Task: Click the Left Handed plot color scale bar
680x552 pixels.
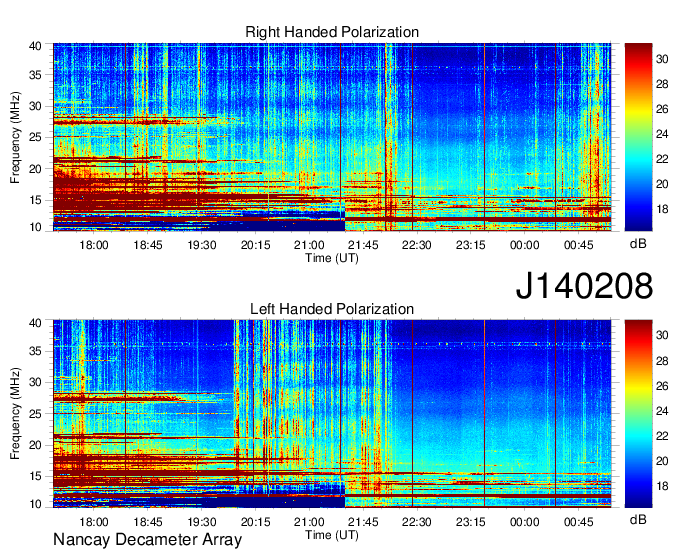Action: point(638,414)
